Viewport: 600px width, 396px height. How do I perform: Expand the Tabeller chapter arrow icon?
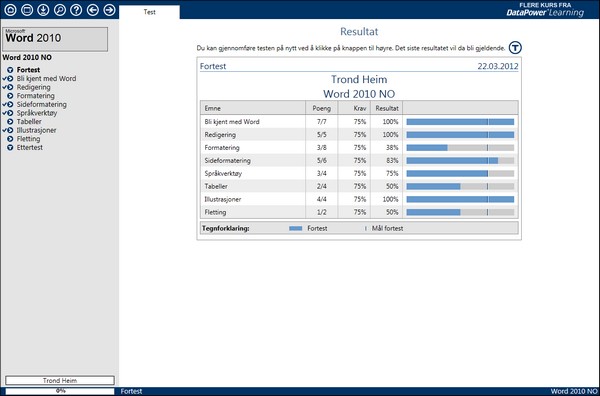pos(10,122)
